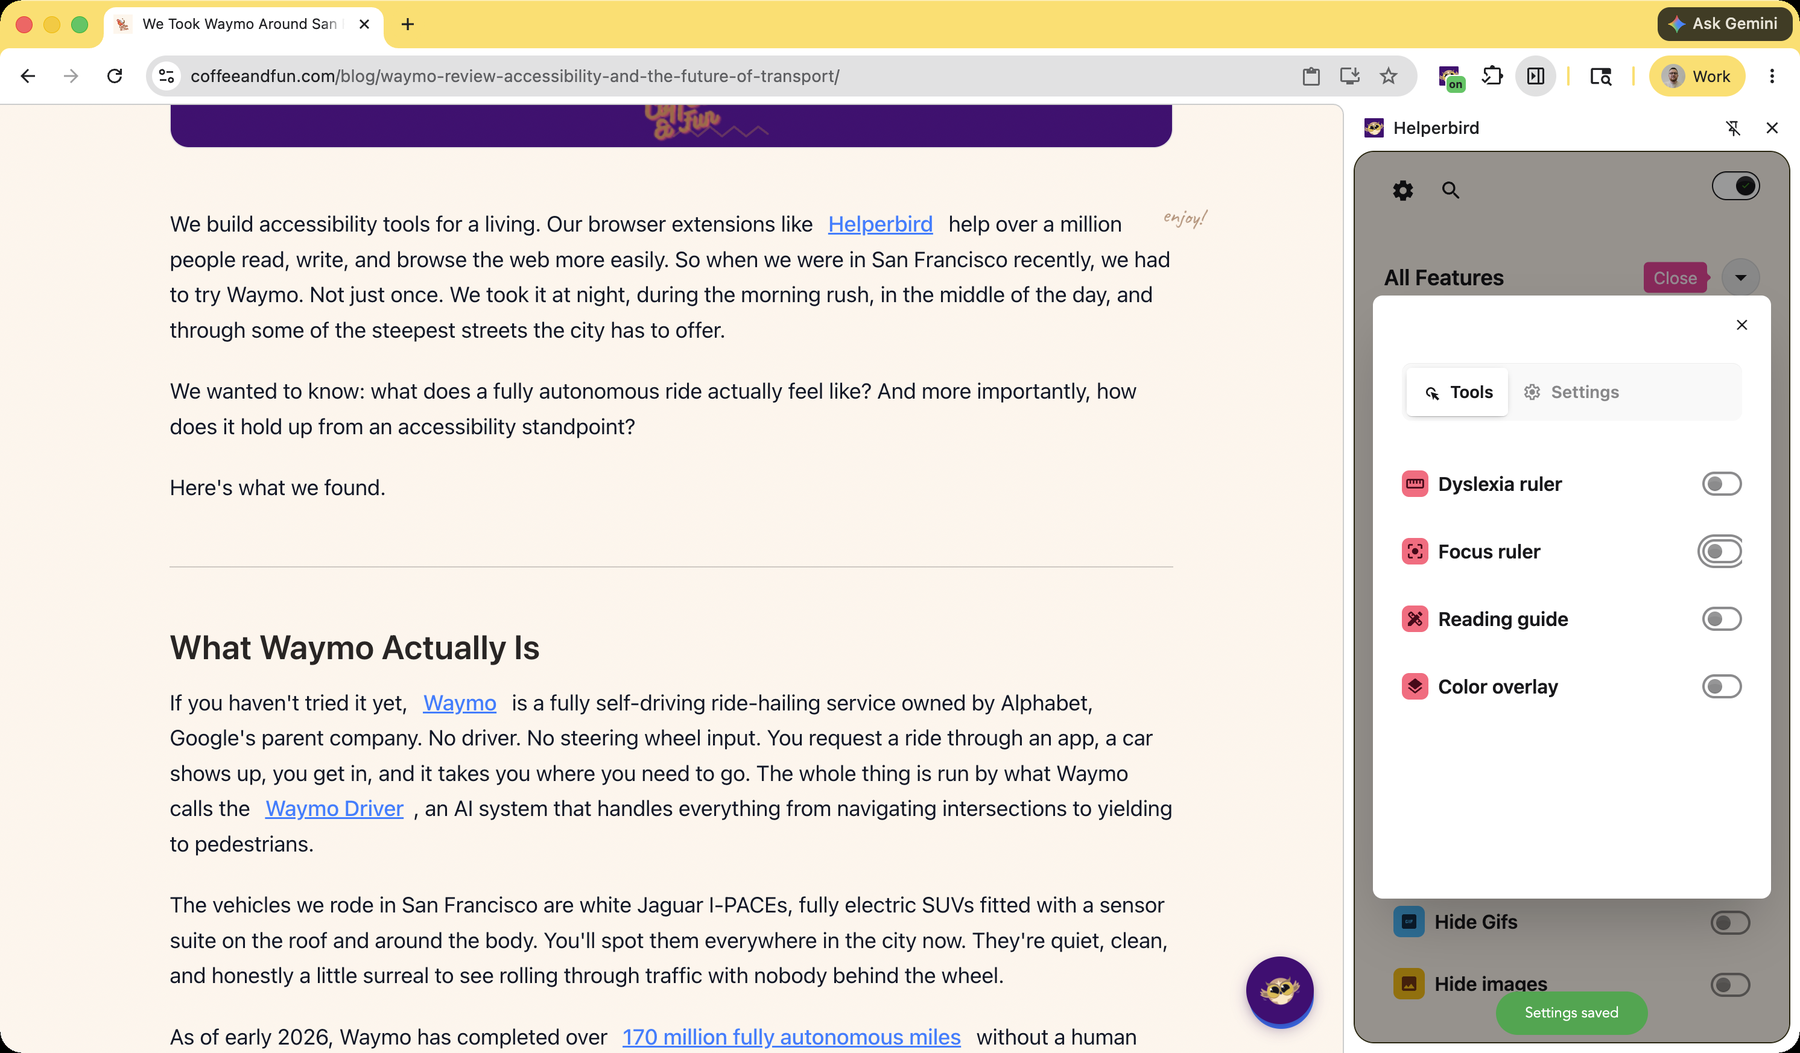Follow the Helperbird link in the article
Screen dimensions: 1800x1053
pos(880,224)
